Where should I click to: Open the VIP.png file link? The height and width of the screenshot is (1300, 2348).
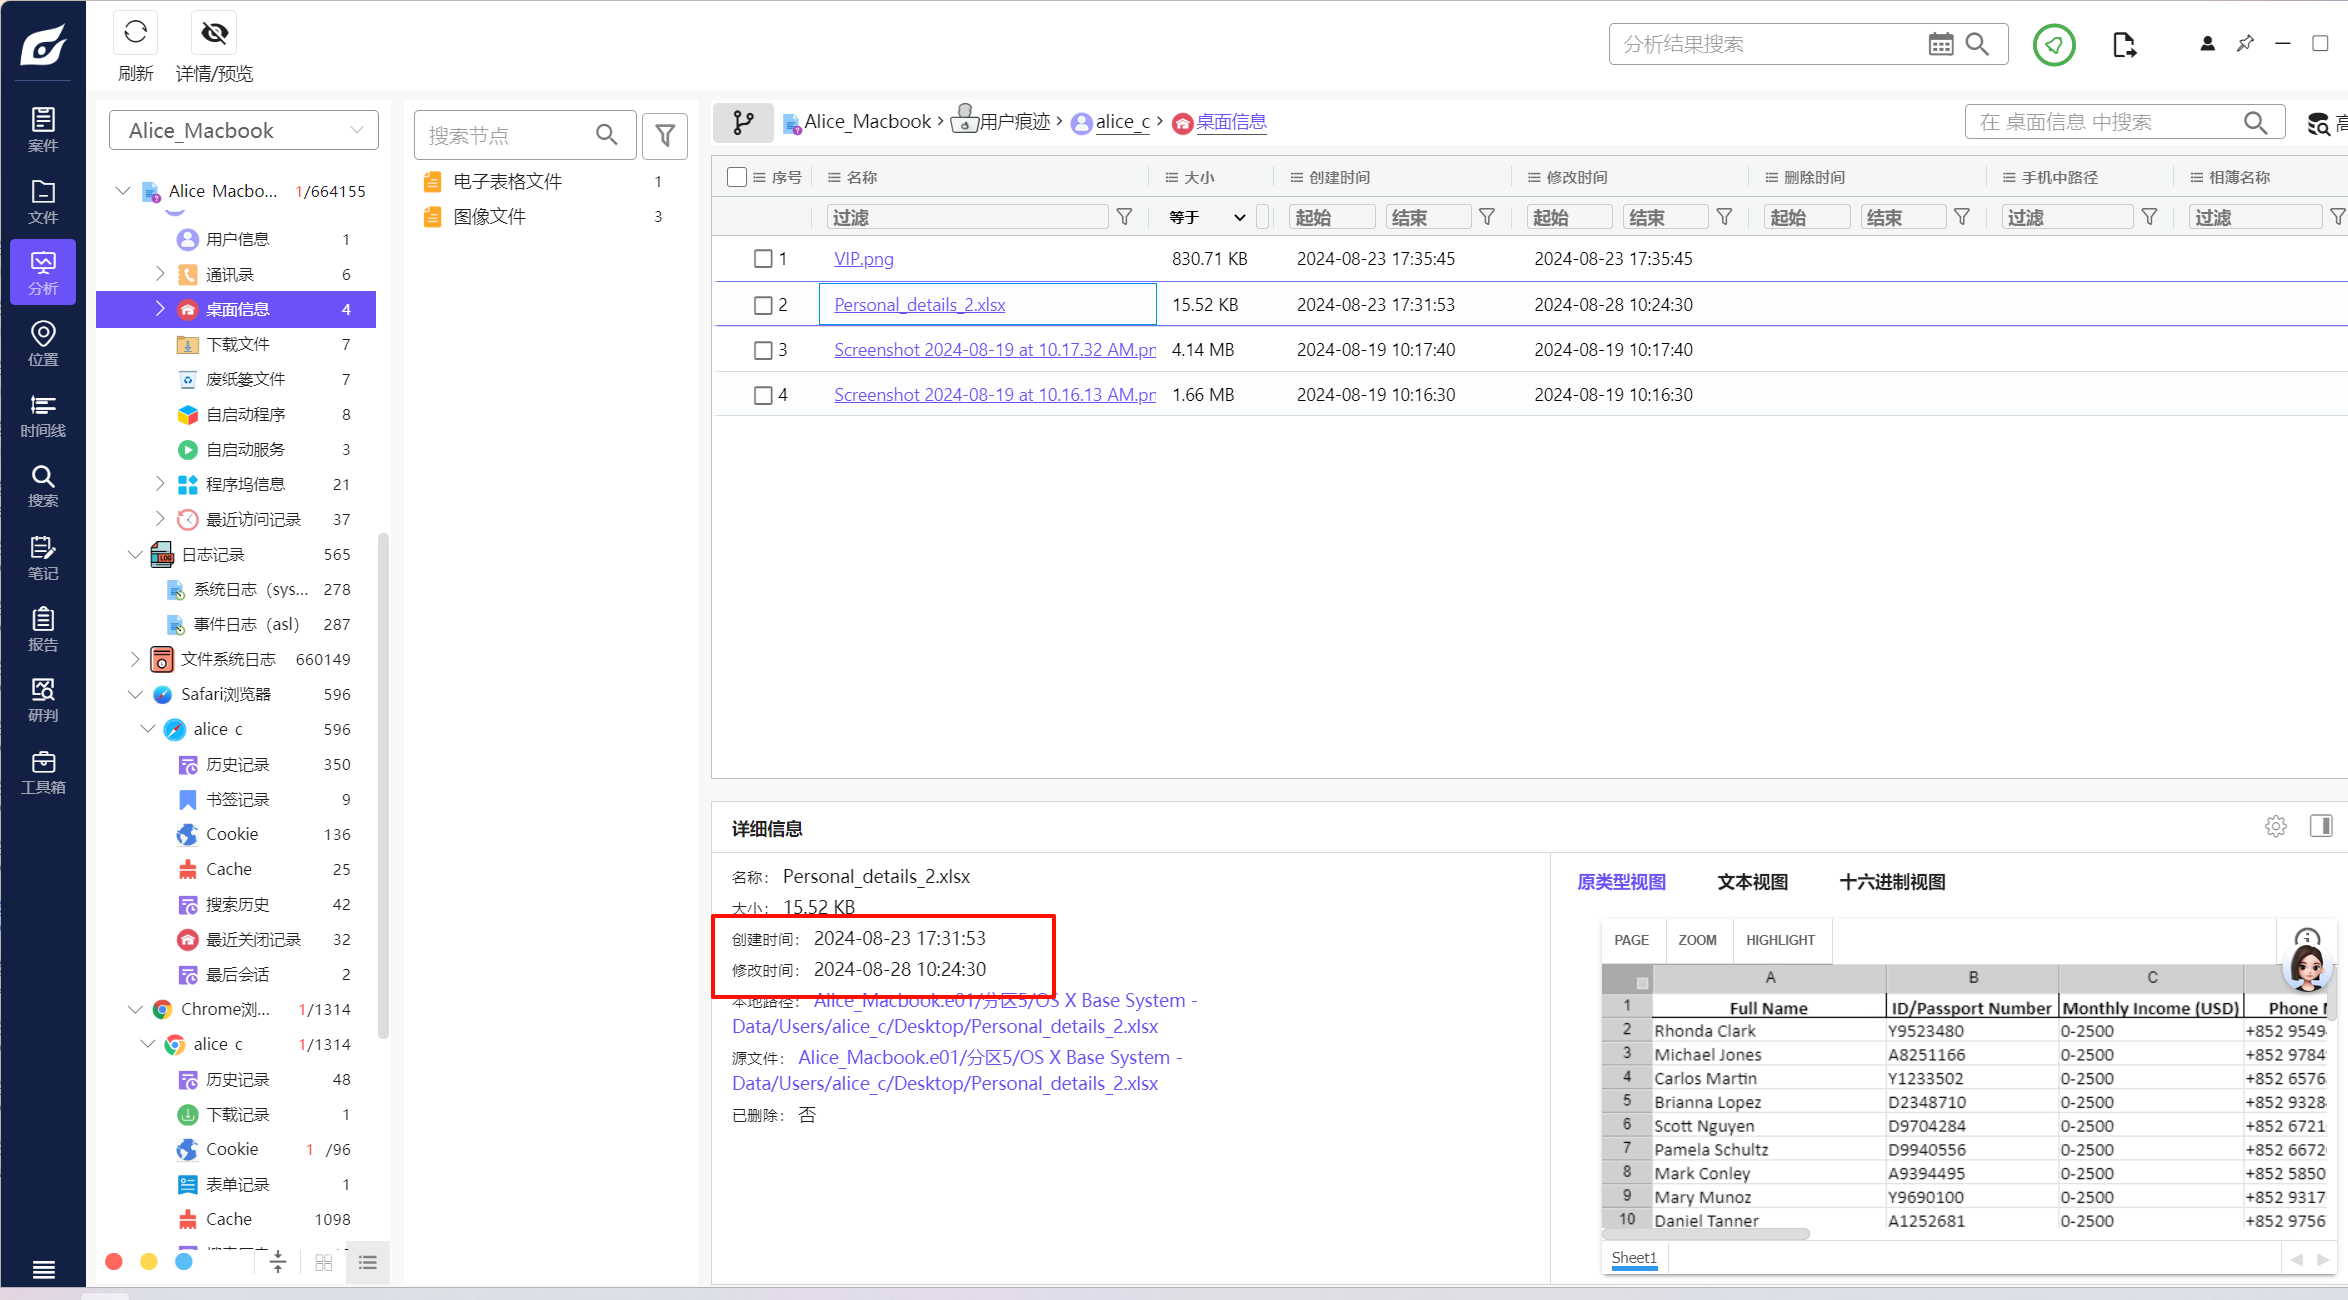click(864, 259)
